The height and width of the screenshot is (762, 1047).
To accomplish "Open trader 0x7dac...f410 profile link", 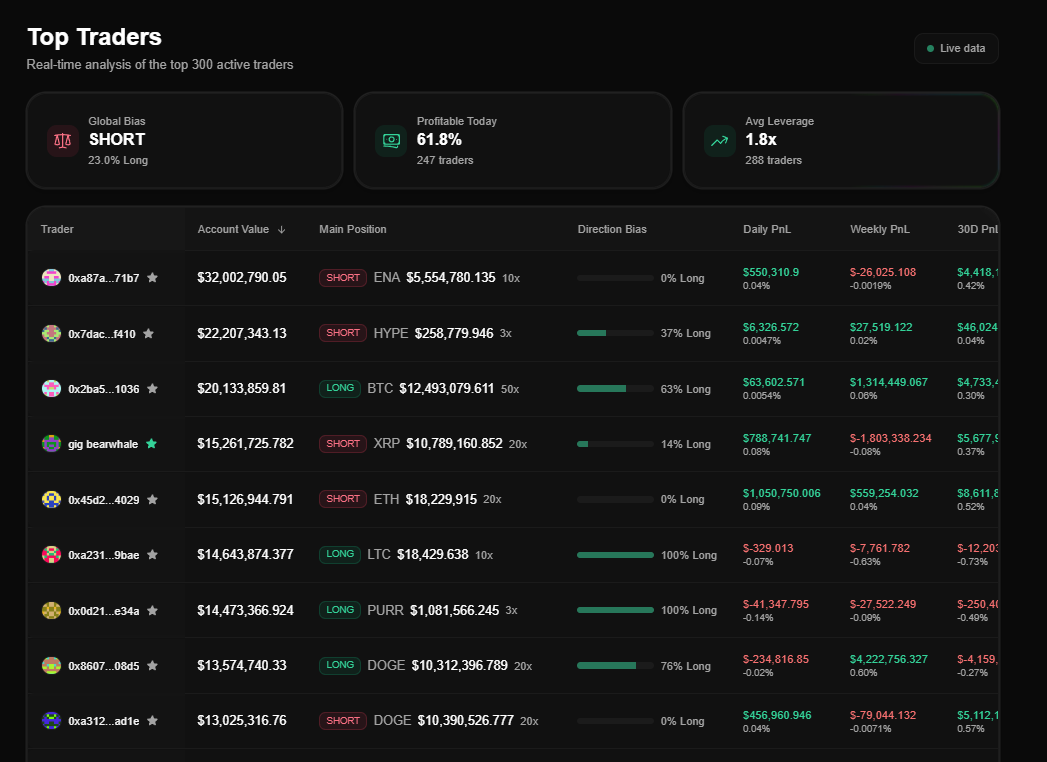I will tap(101, 334).
